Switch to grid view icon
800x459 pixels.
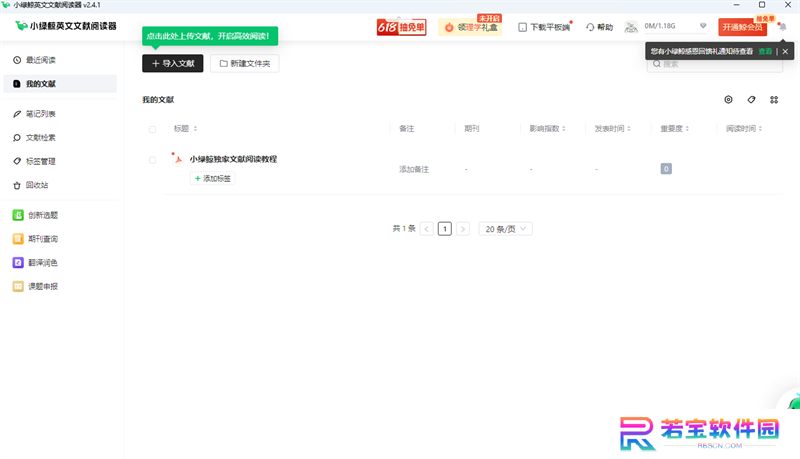point(774,100)
